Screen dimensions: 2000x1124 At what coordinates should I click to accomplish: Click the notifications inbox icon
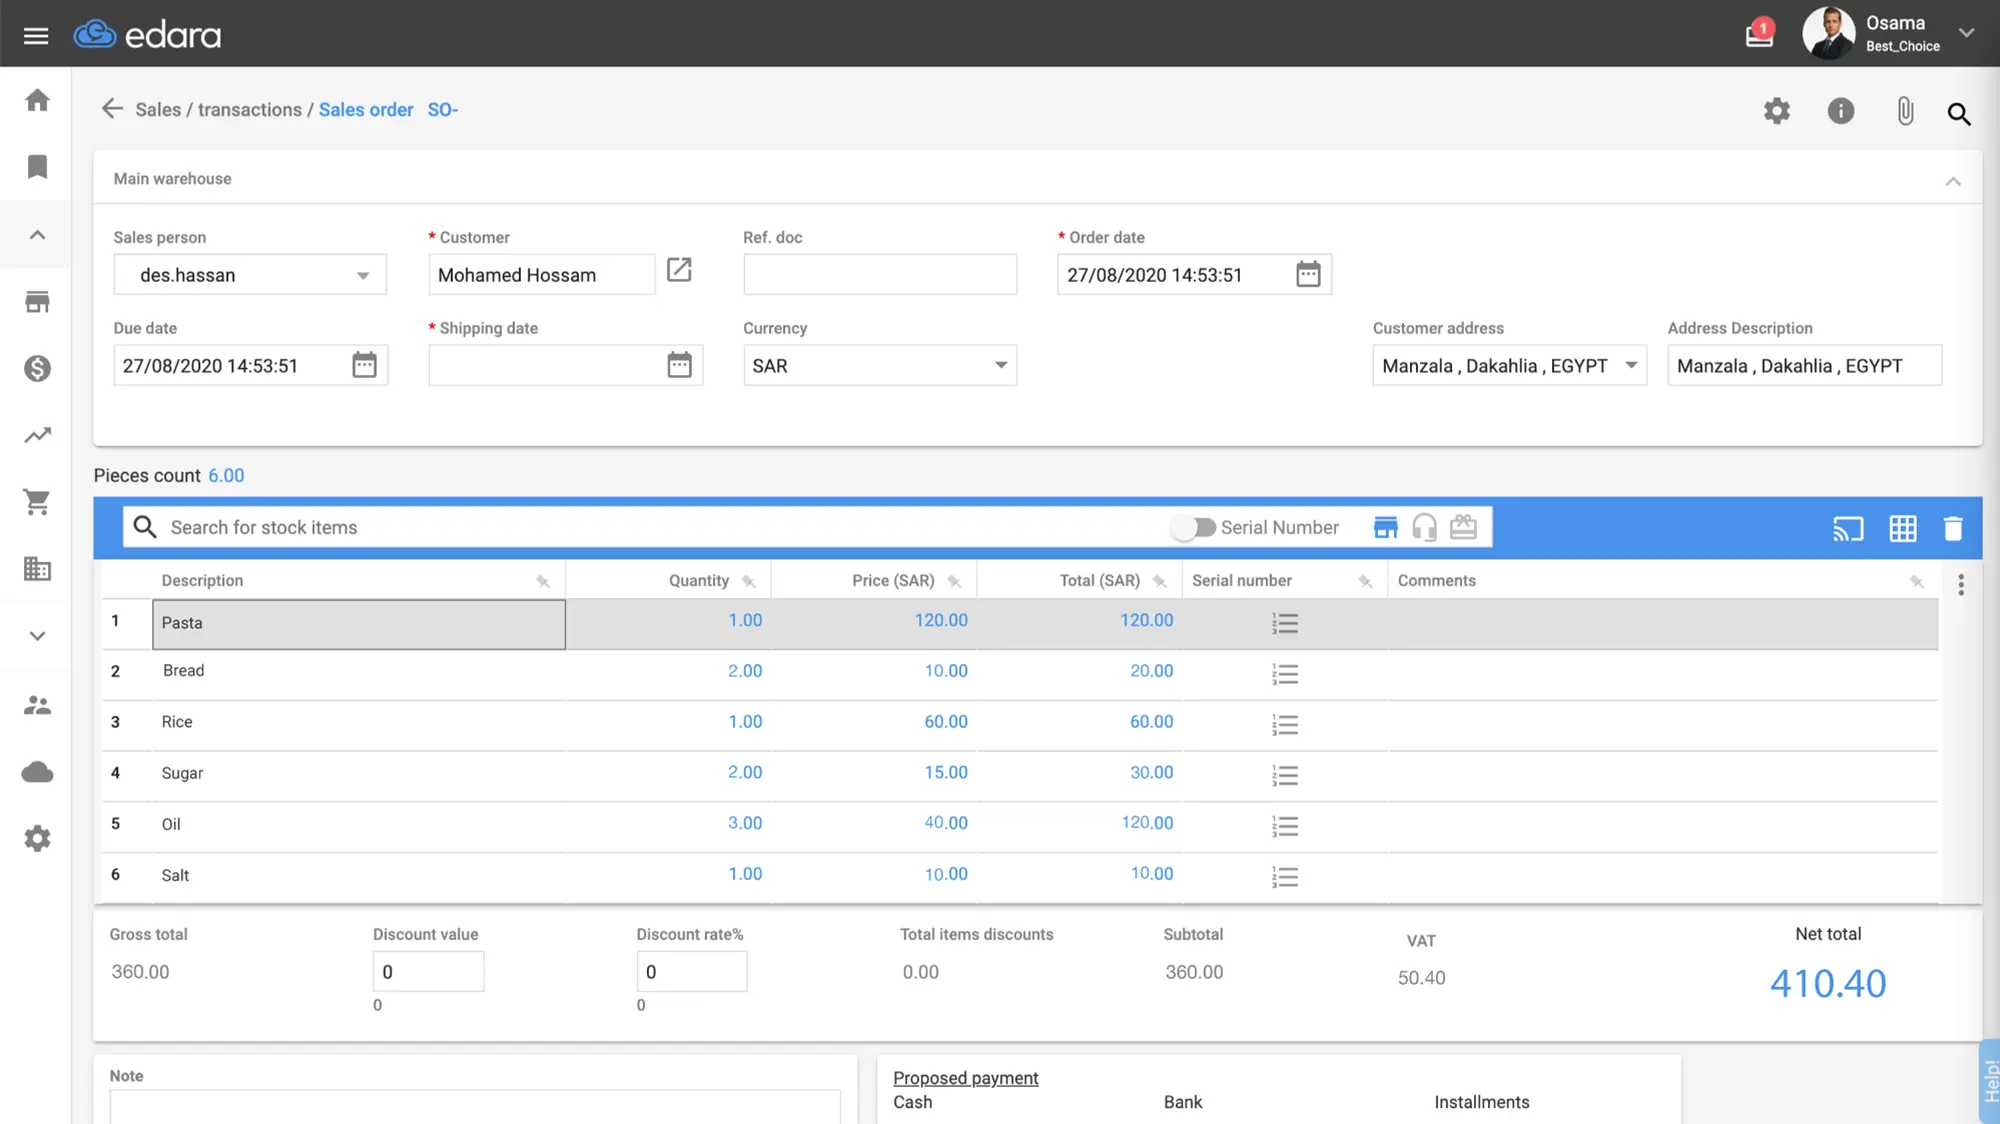click(1759, 34)
